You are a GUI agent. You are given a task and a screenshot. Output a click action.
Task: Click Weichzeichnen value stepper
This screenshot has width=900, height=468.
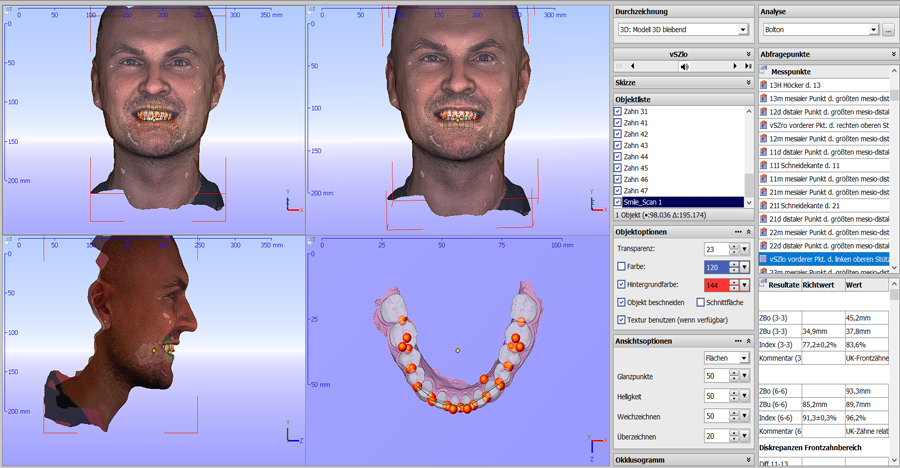734,416
